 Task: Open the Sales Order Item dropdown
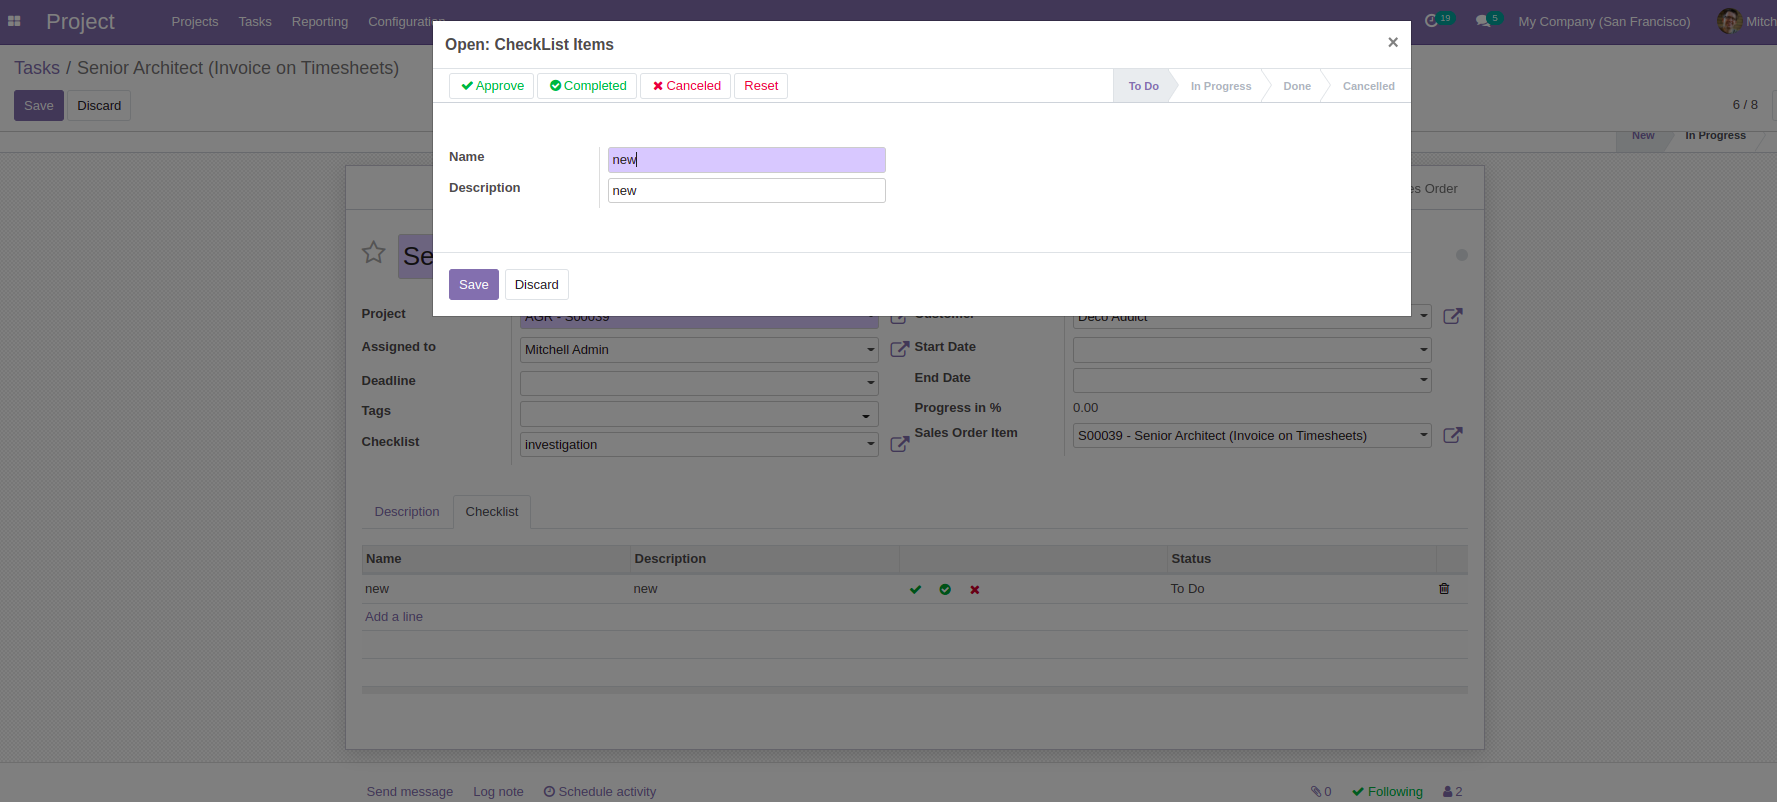point(1423,435)
